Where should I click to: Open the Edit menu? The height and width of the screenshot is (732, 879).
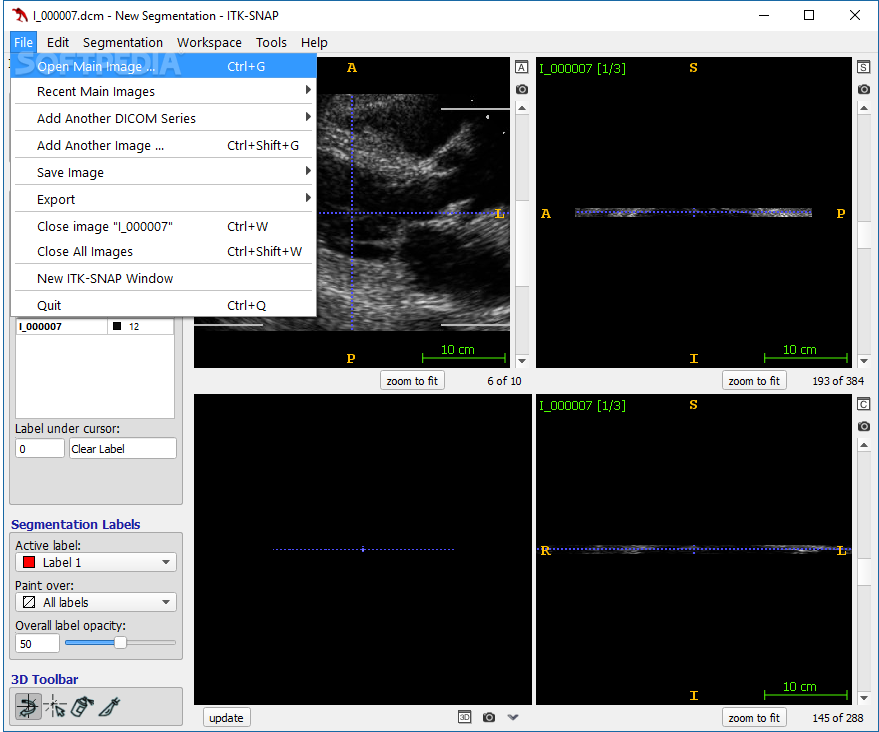pyautogui.click(x=58, y=43)
